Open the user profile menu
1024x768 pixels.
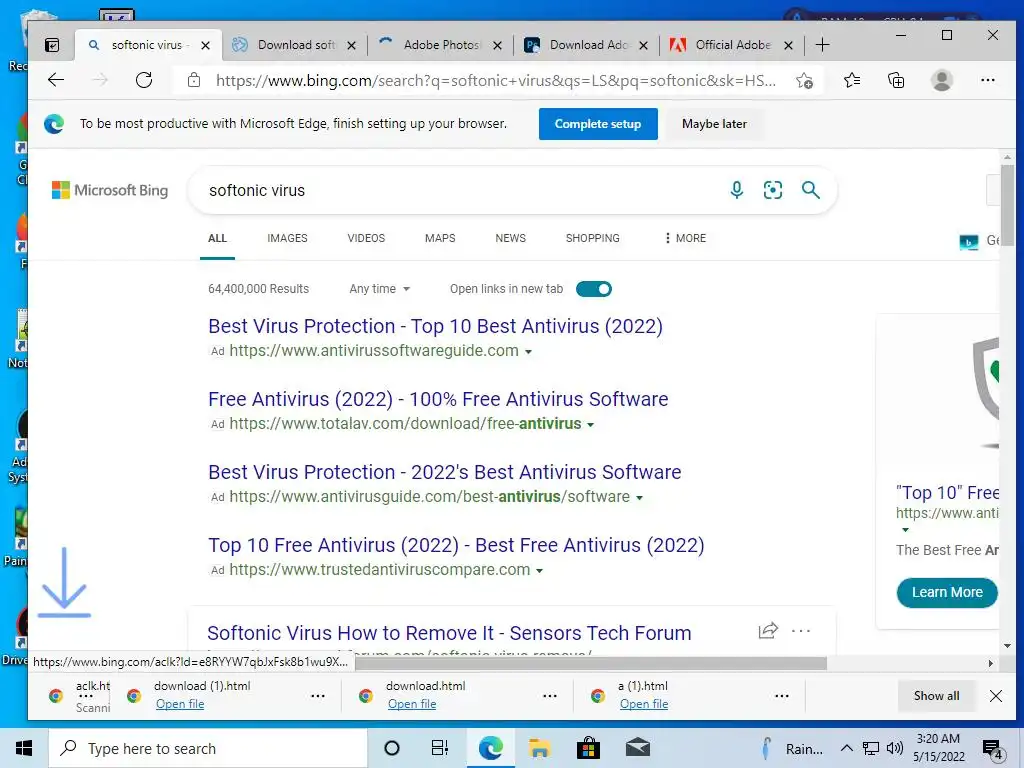click(x=942, y=80)
